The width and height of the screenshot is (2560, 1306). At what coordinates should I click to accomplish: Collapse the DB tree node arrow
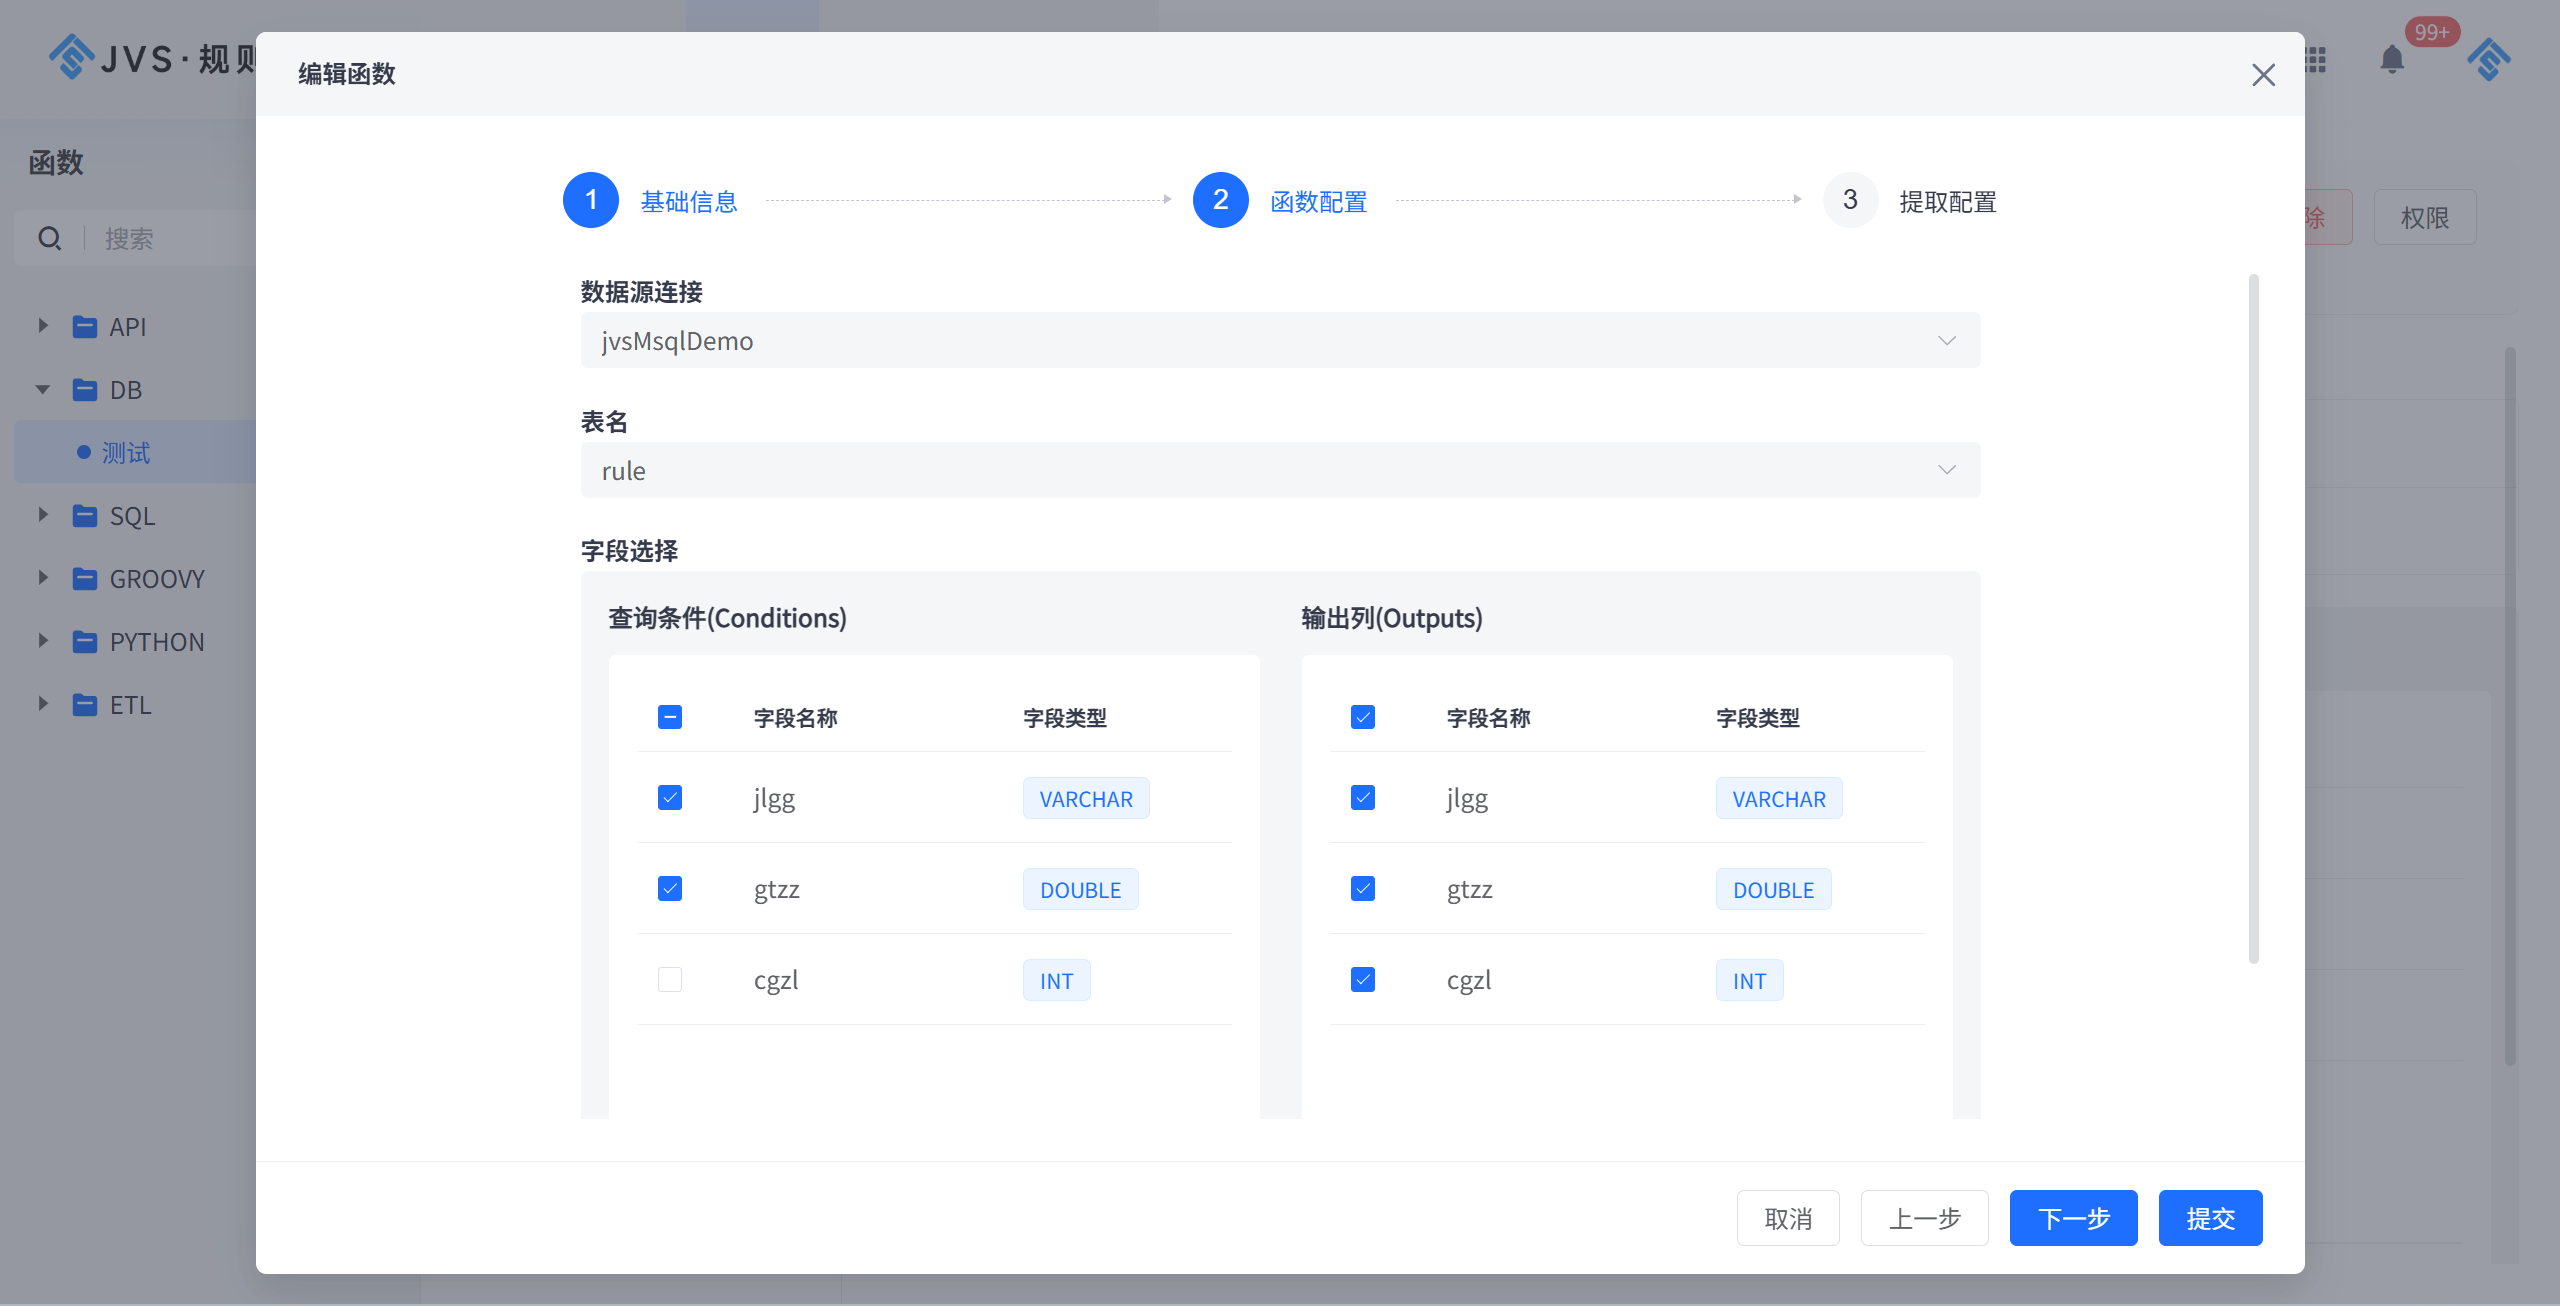click(43, 389)
